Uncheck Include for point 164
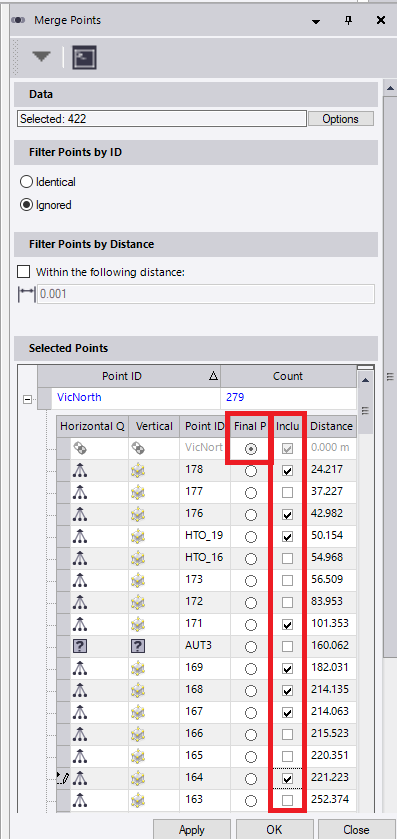This screenshot has width=397, height=839. (288, 779)
